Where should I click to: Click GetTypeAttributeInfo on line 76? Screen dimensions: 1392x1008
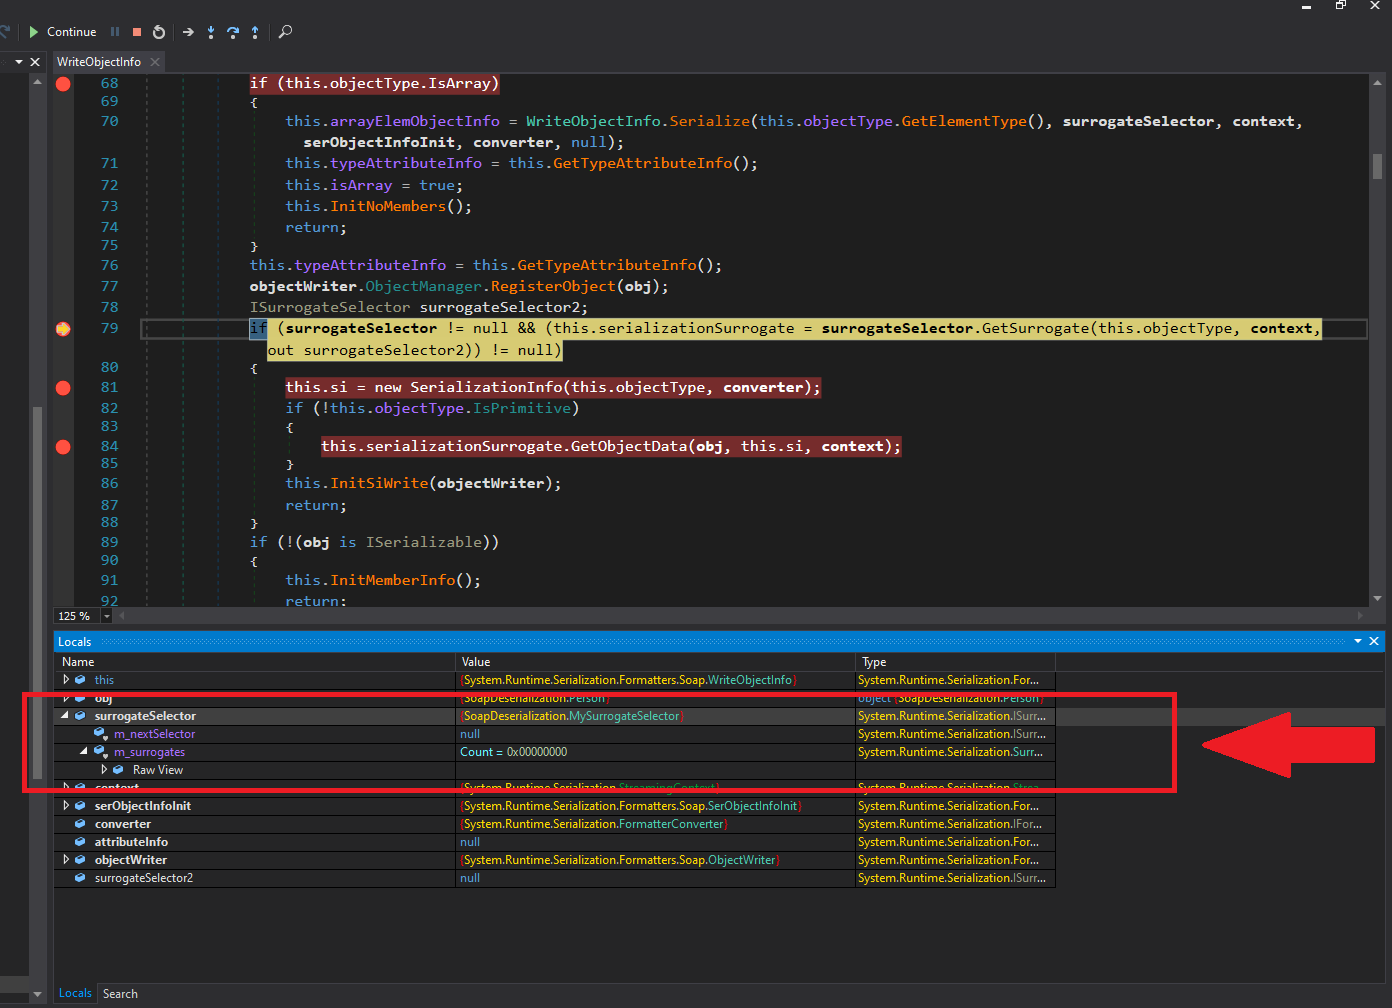[x=606, y=265]
